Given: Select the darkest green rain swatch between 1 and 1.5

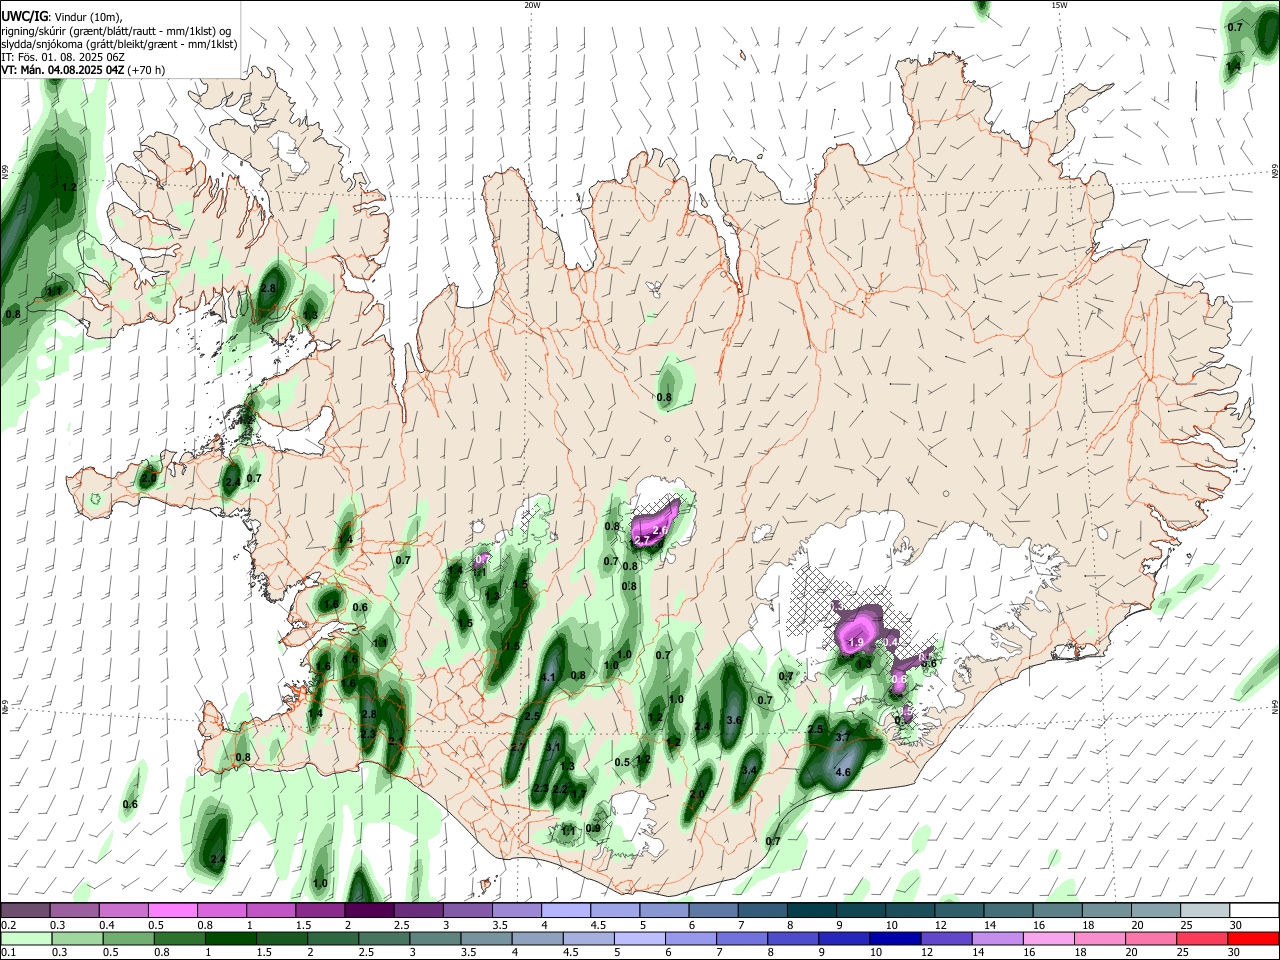Looking at the screenshot, I should tap(230, 938).
